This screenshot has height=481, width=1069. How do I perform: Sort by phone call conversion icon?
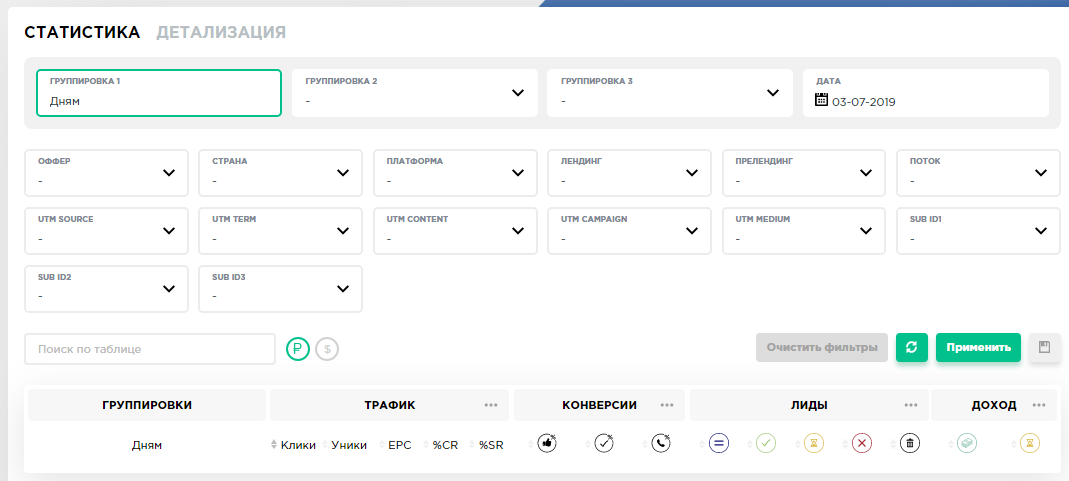(661, 443)
